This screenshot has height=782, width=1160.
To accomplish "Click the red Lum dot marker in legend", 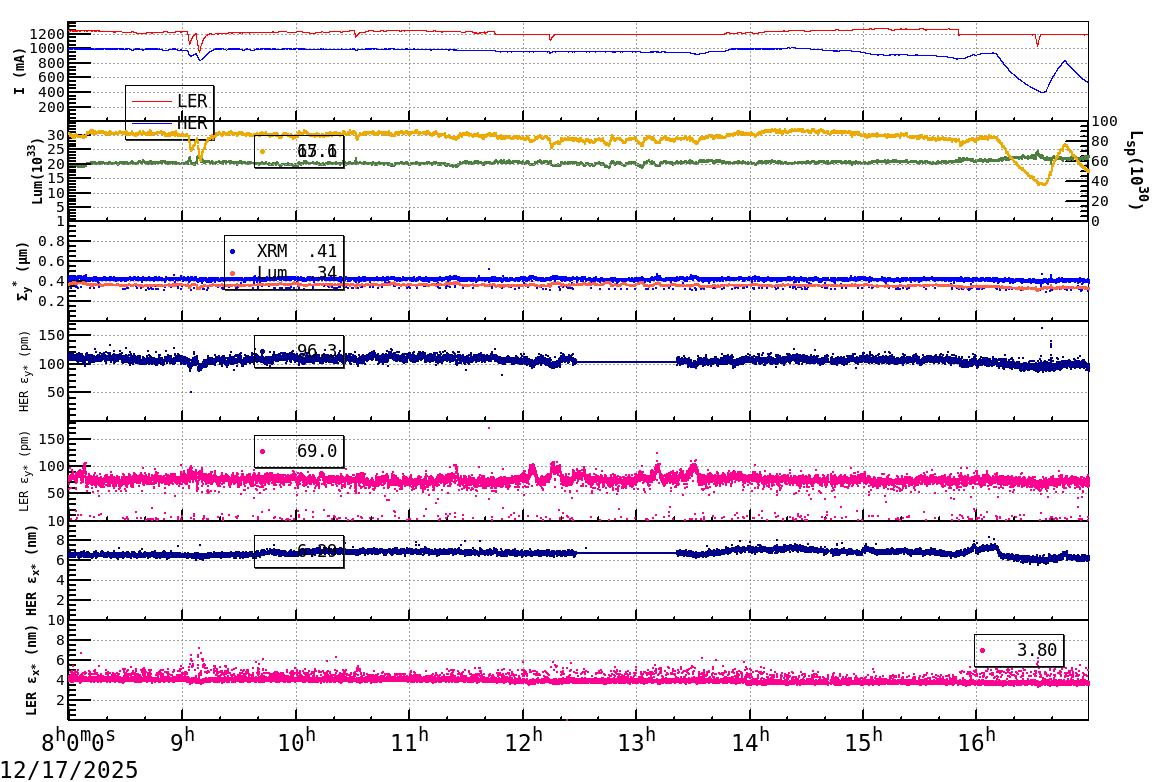I will 232,274.
